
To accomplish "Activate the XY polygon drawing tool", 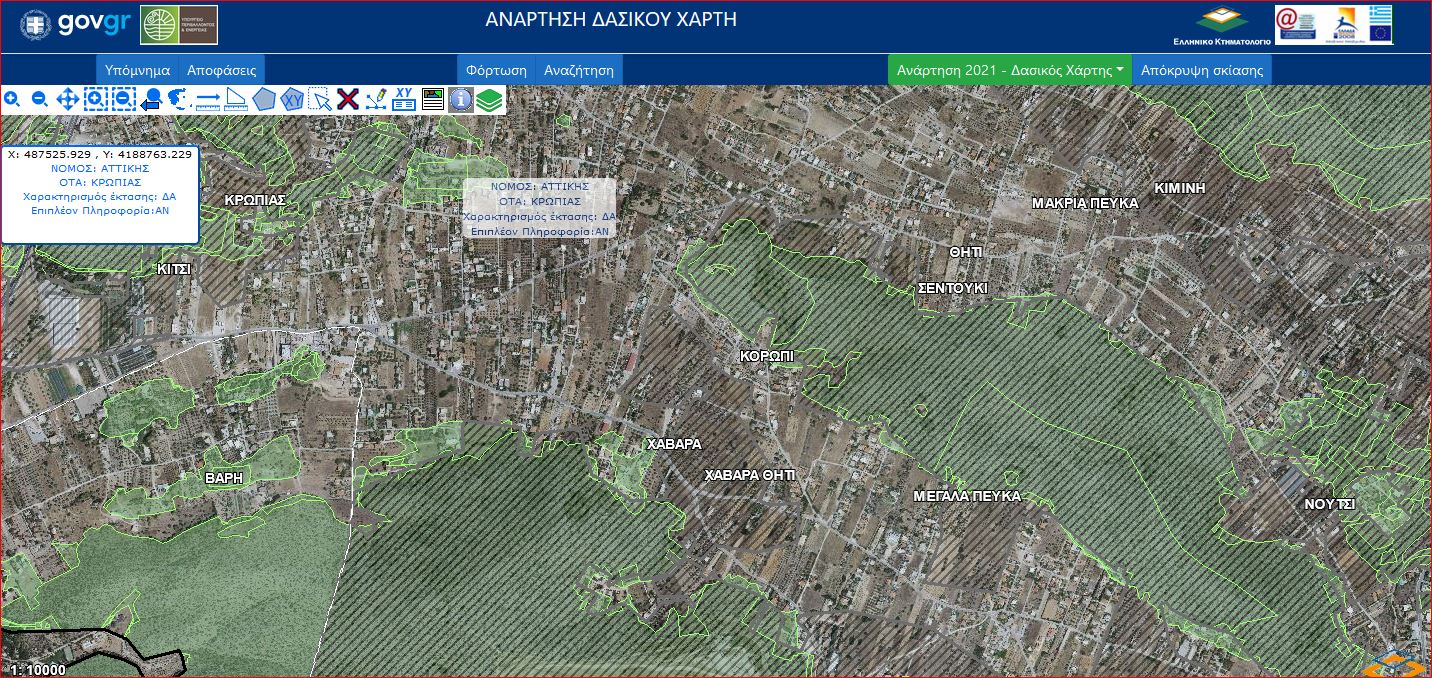I will tap(292, 99).
